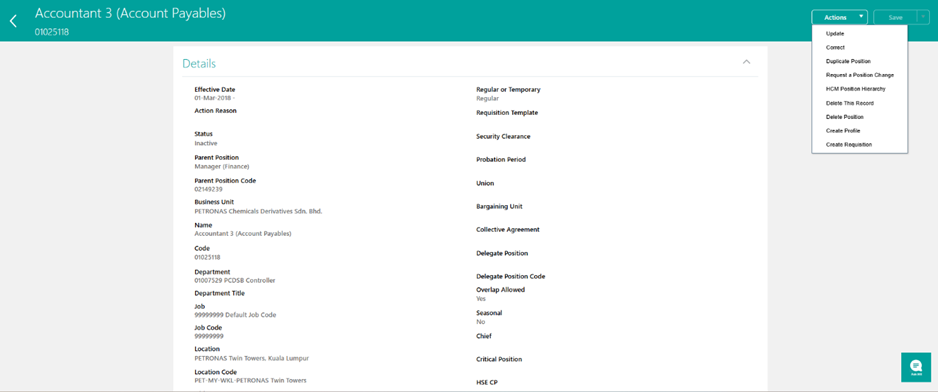
Task: Open the chat assistant icon
Action: 916,367
